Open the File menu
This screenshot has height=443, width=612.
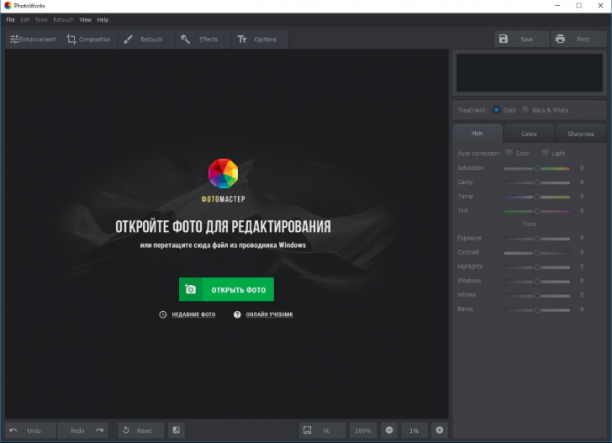click(11, 20)
